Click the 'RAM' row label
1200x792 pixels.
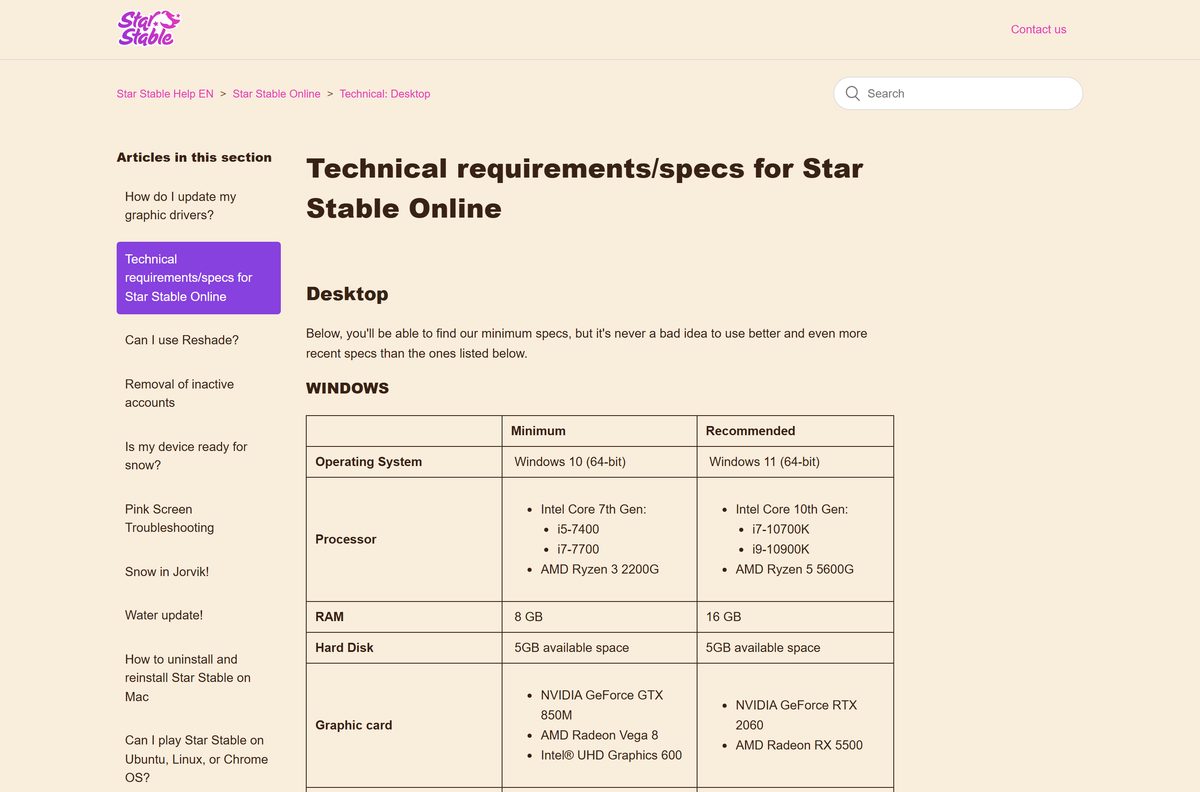[x=330, y=617]
